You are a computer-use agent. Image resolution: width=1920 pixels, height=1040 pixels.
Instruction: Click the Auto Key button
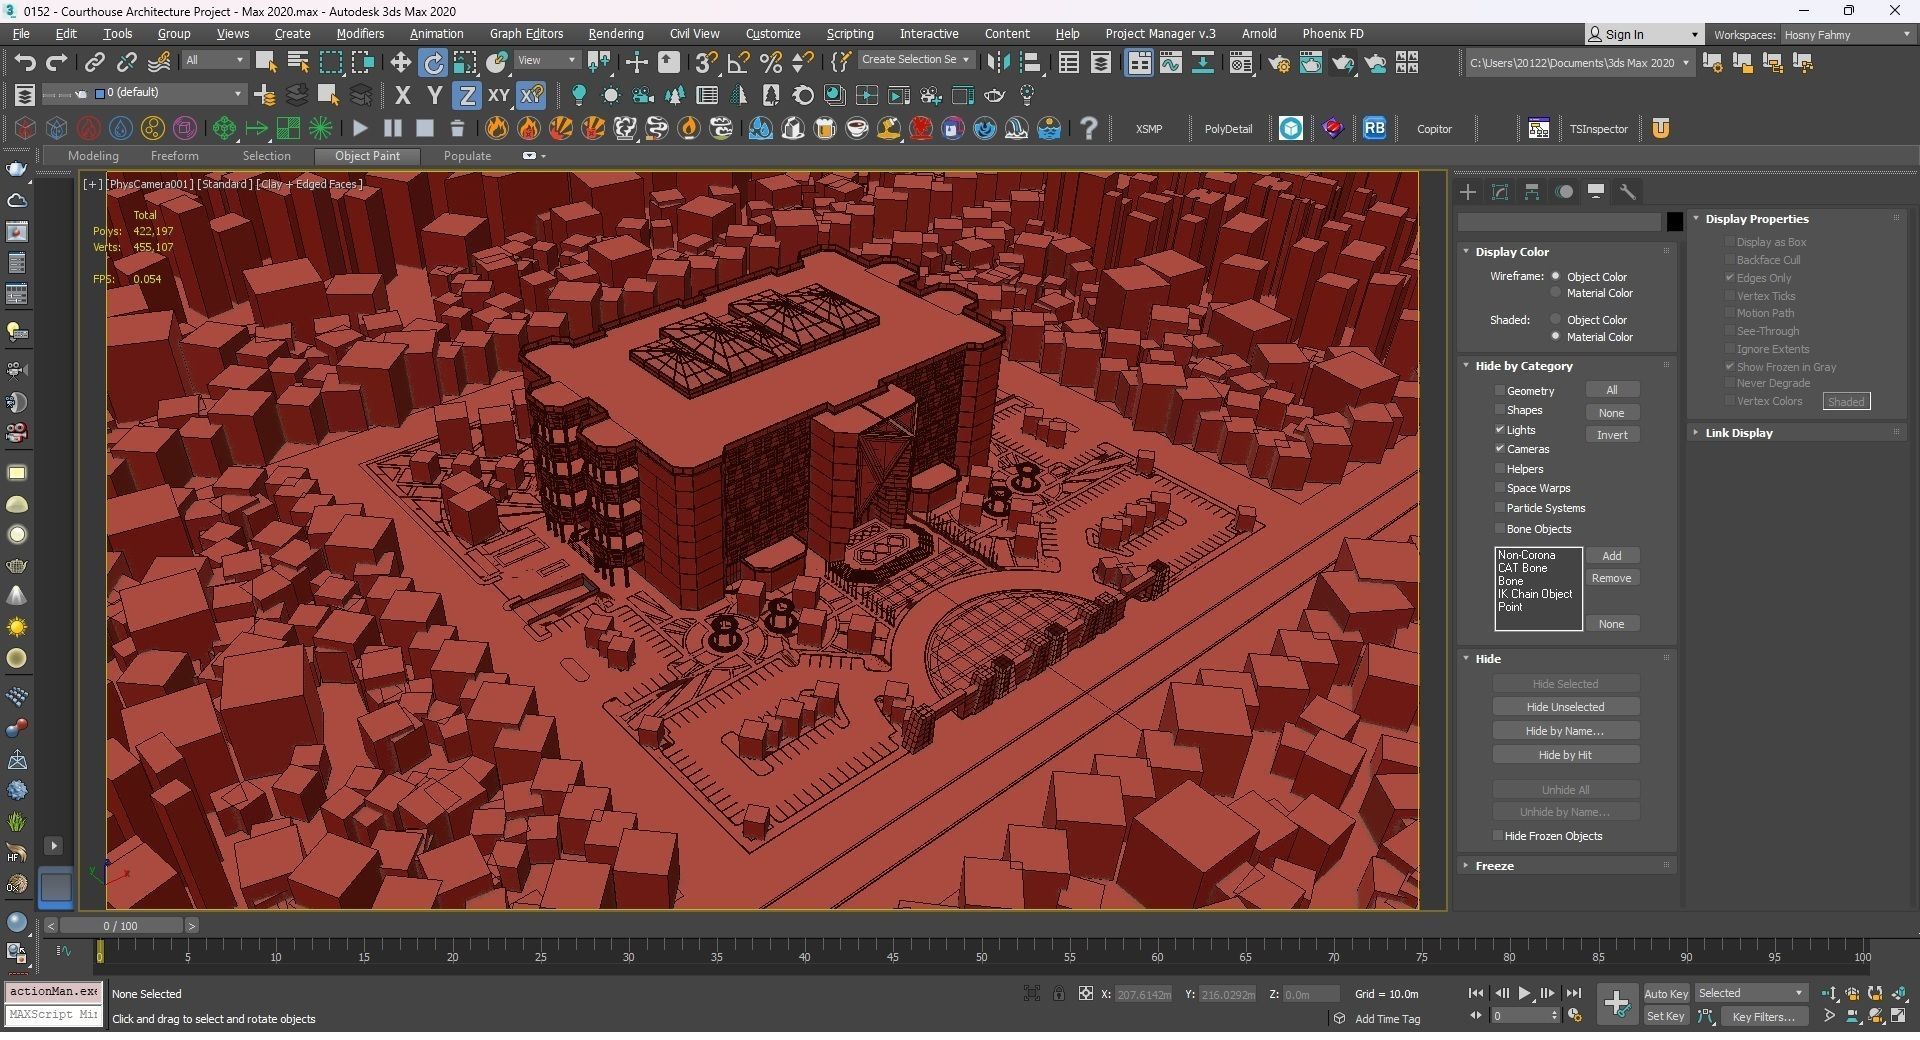tap(1666, 993)
